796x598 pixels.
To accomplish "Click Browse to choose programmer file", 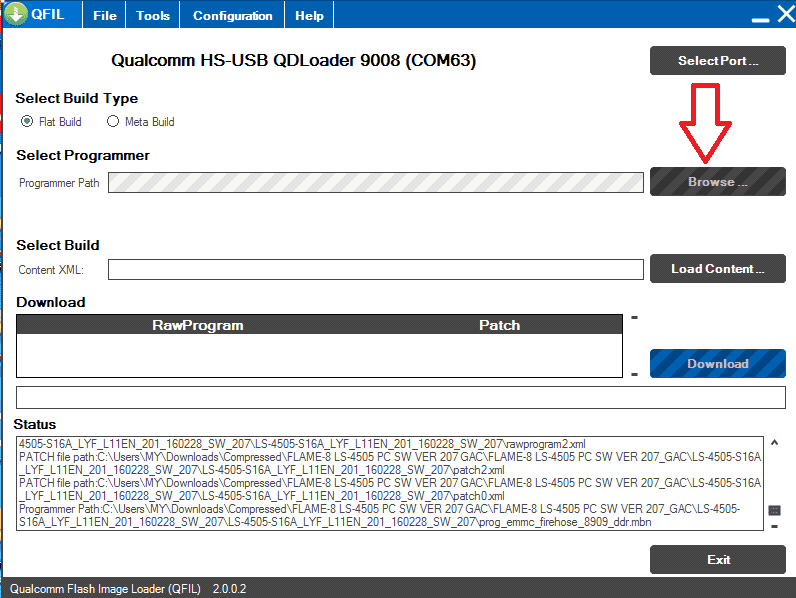I will 718,182.
